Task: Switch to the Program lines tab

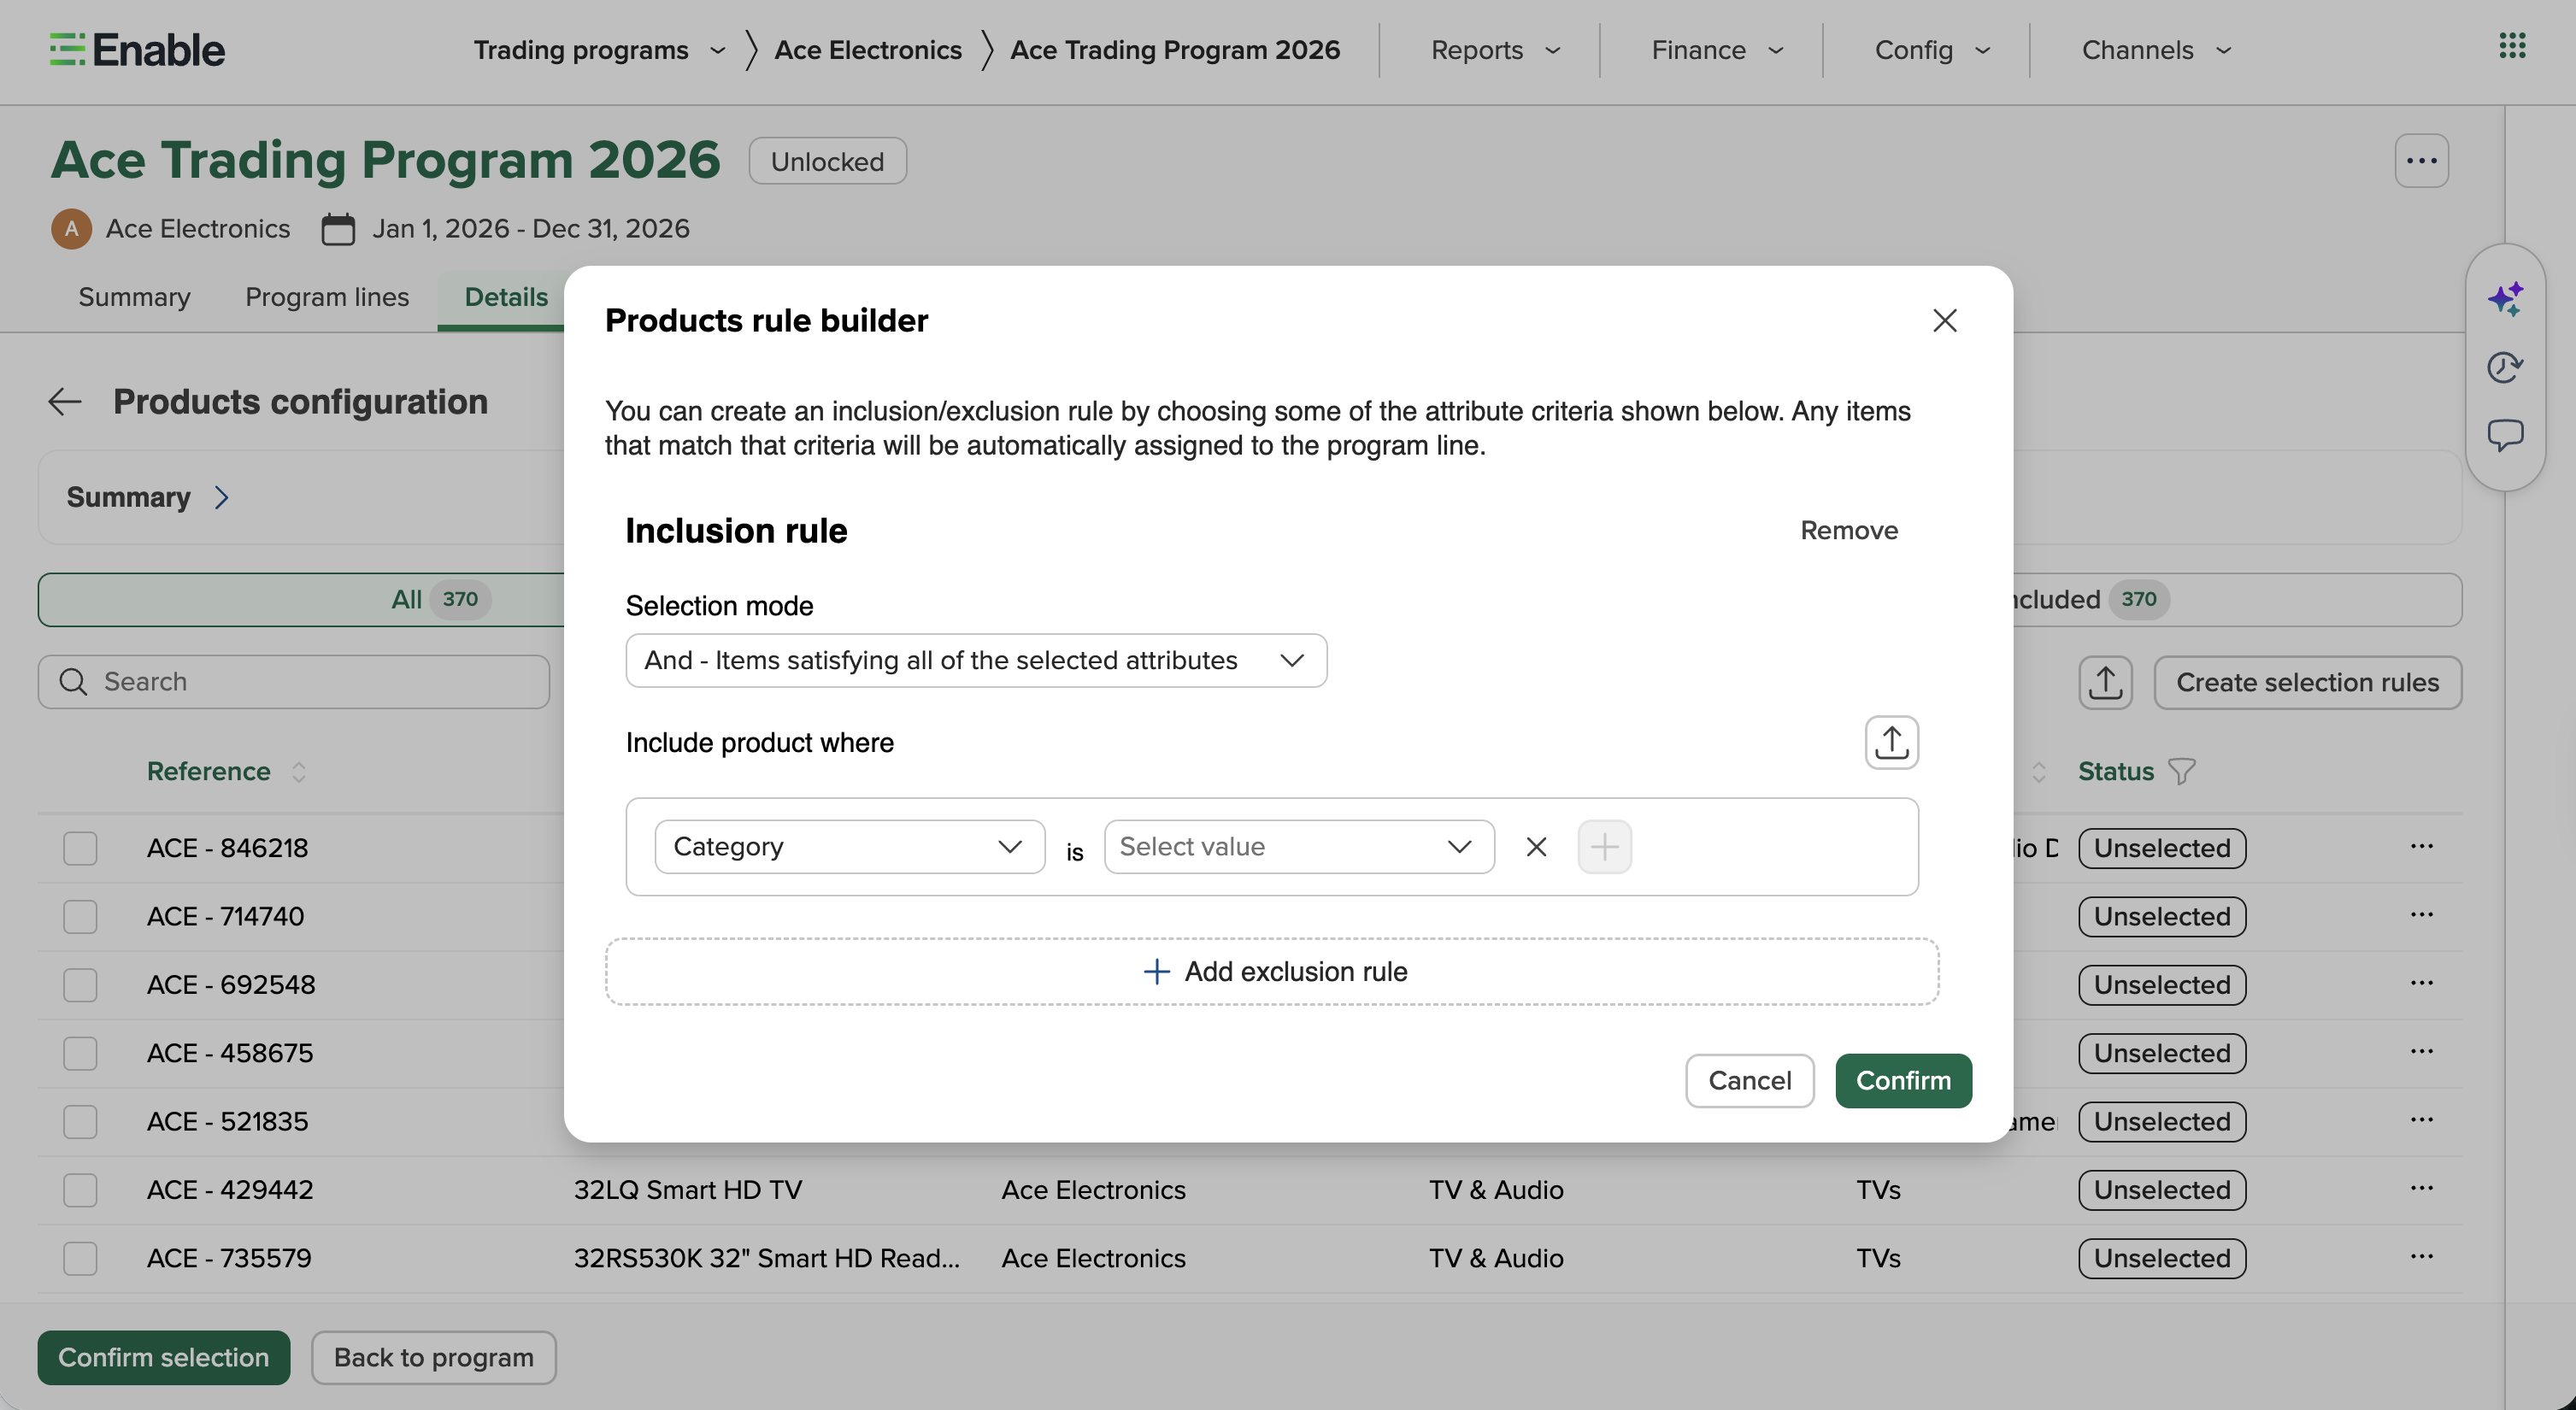Action: (x=327, y=297)
